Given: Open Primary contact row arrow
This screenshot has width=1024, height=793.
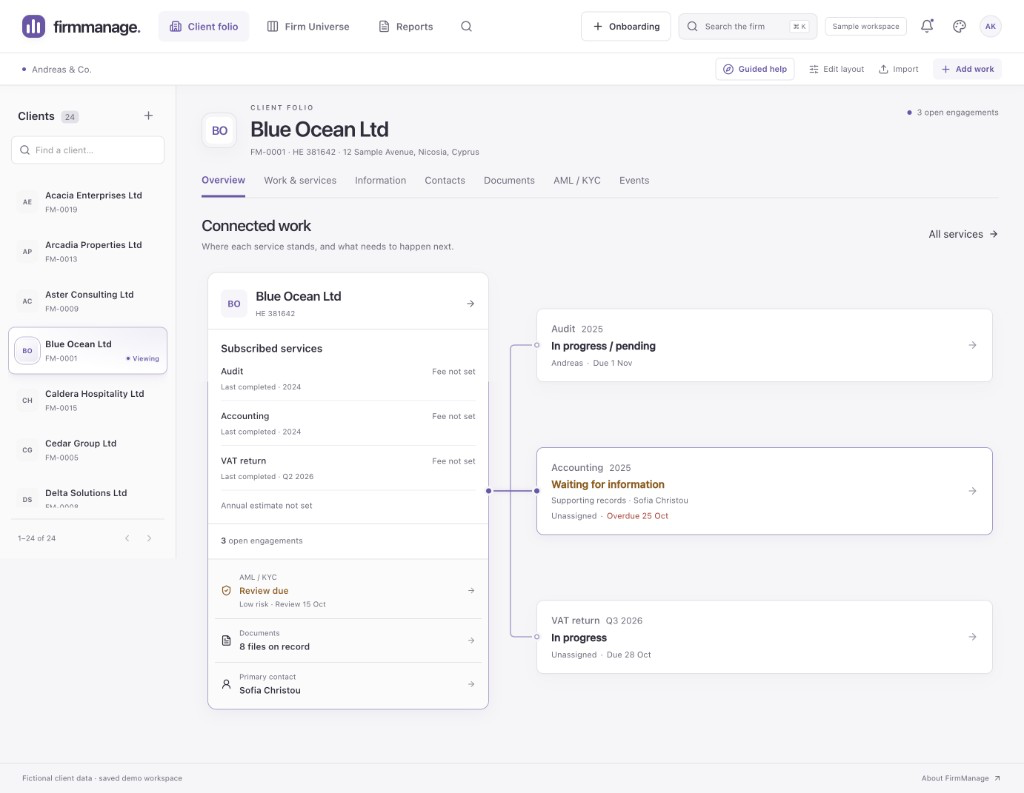Looking at the screenshot, I should (471, 684).
